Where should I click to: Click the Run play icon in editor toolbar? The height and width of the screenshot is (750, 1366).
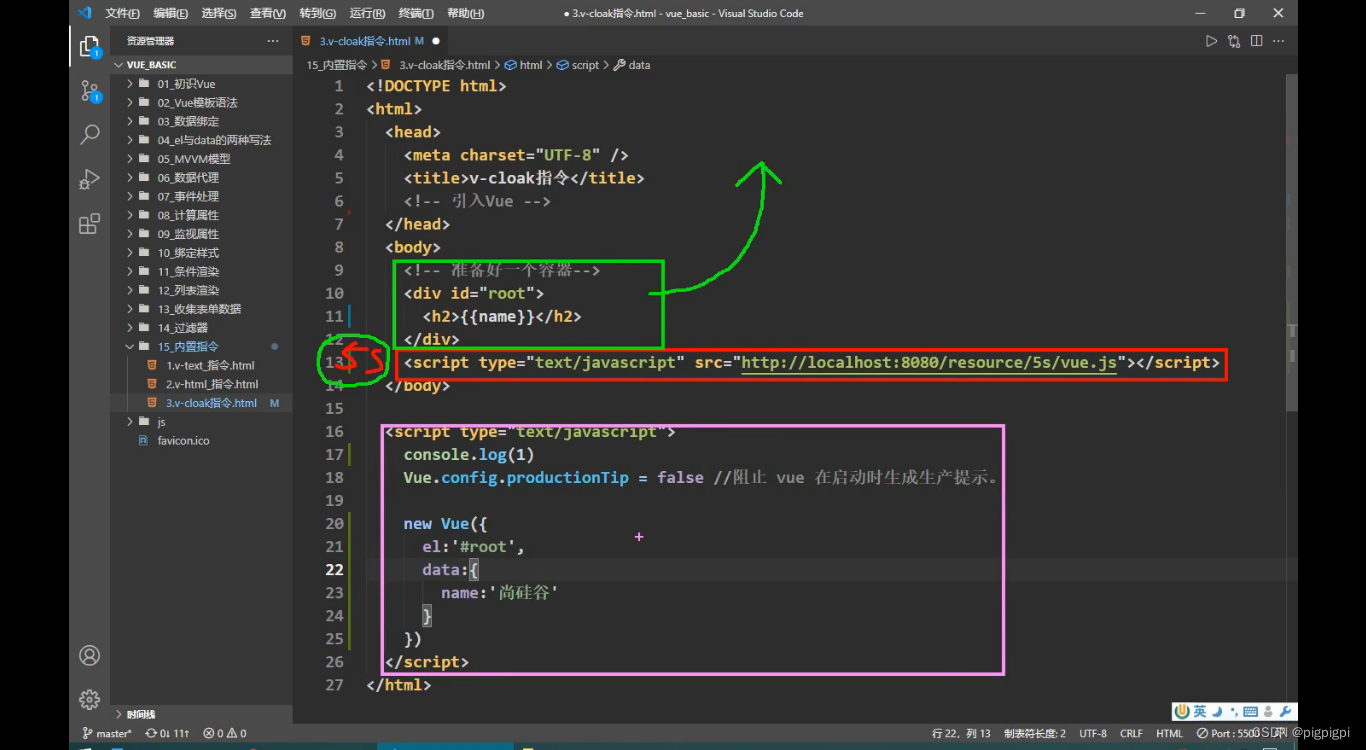[x=1211, y=41]
